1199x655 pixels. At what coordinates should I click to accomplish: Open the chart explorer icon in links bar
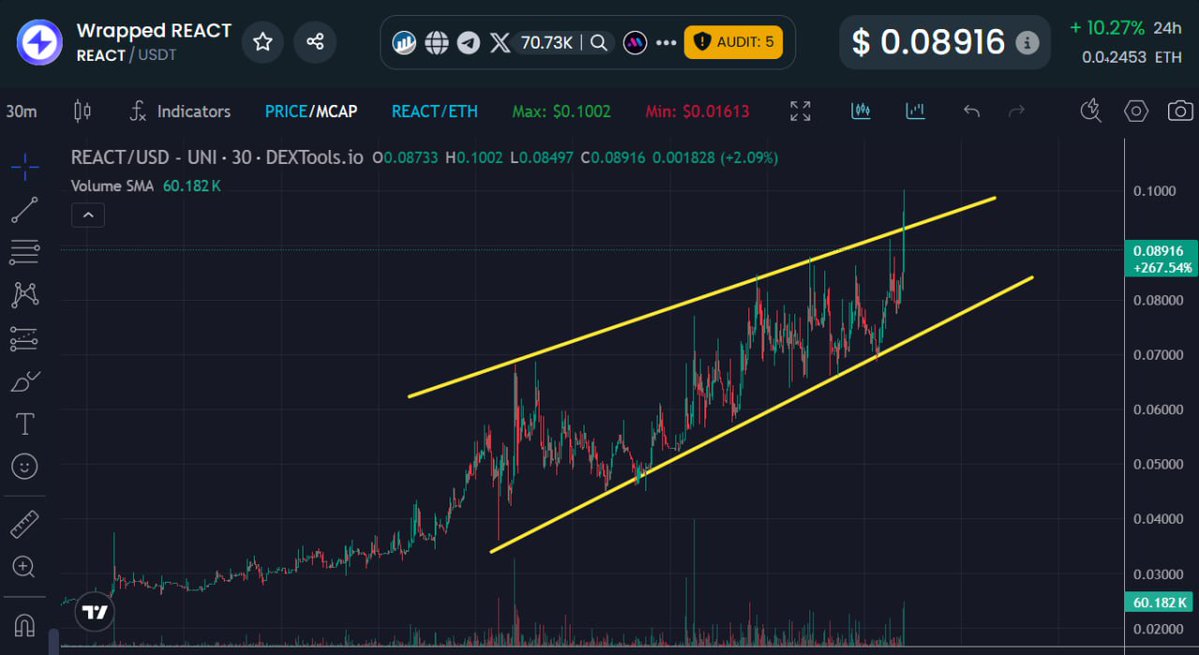[x=405, y=43]
